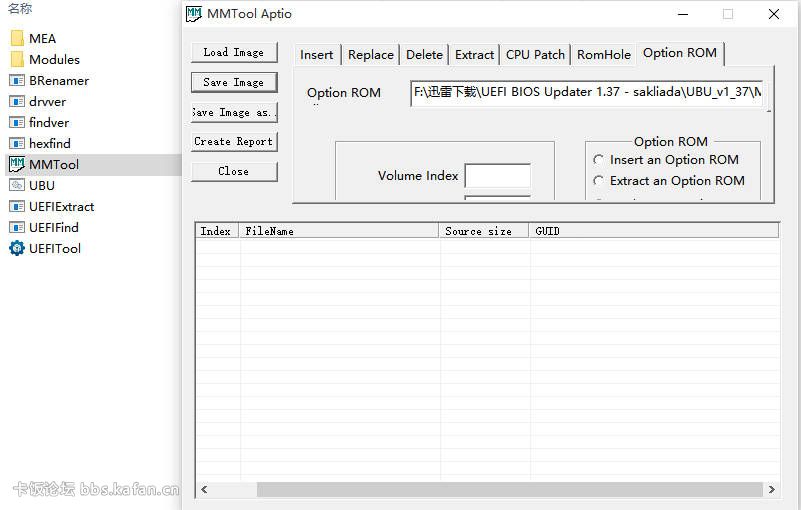
Task: Click the Volume Index input field
Action: (498, 176)
